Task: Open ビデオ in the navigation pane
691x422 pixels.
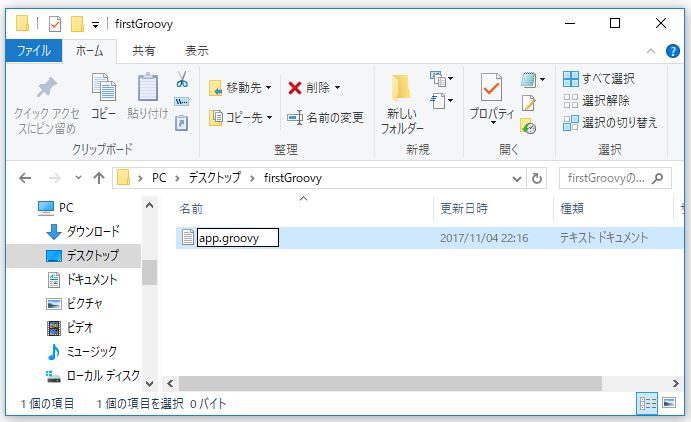Action: tap(70, 328)
